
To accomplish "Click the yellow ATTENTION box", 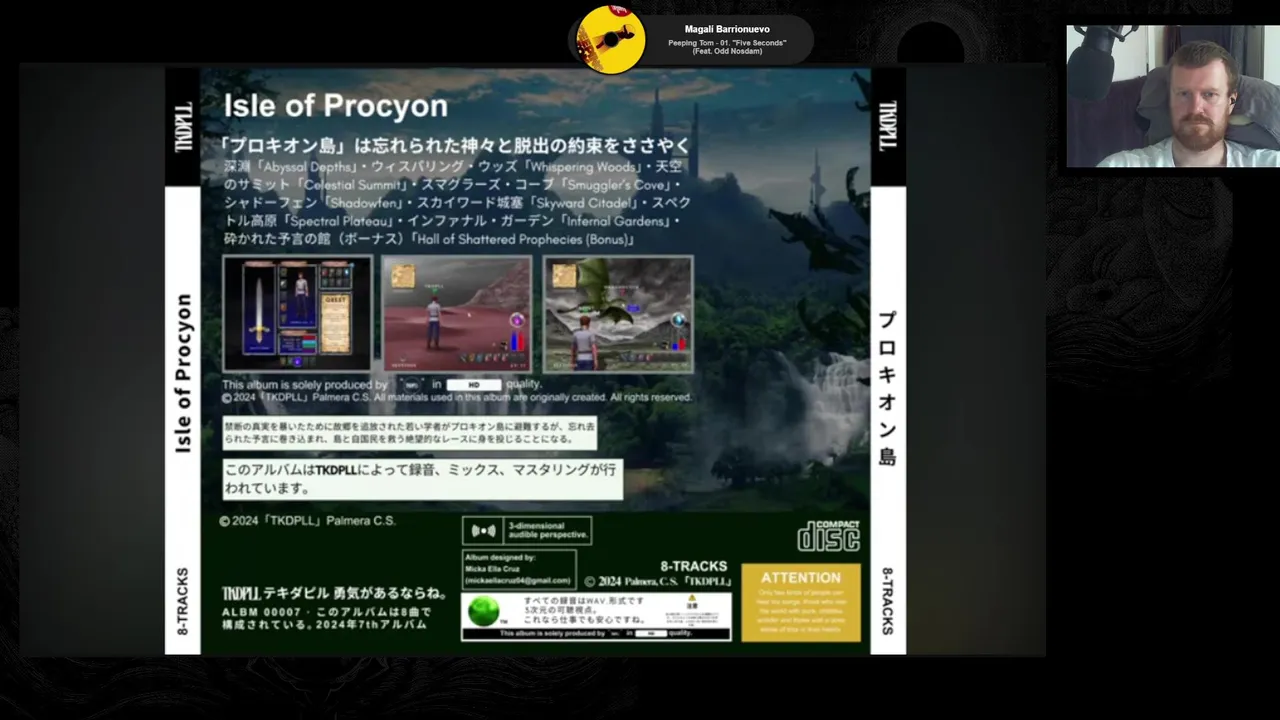I will [x=801, y=602].
